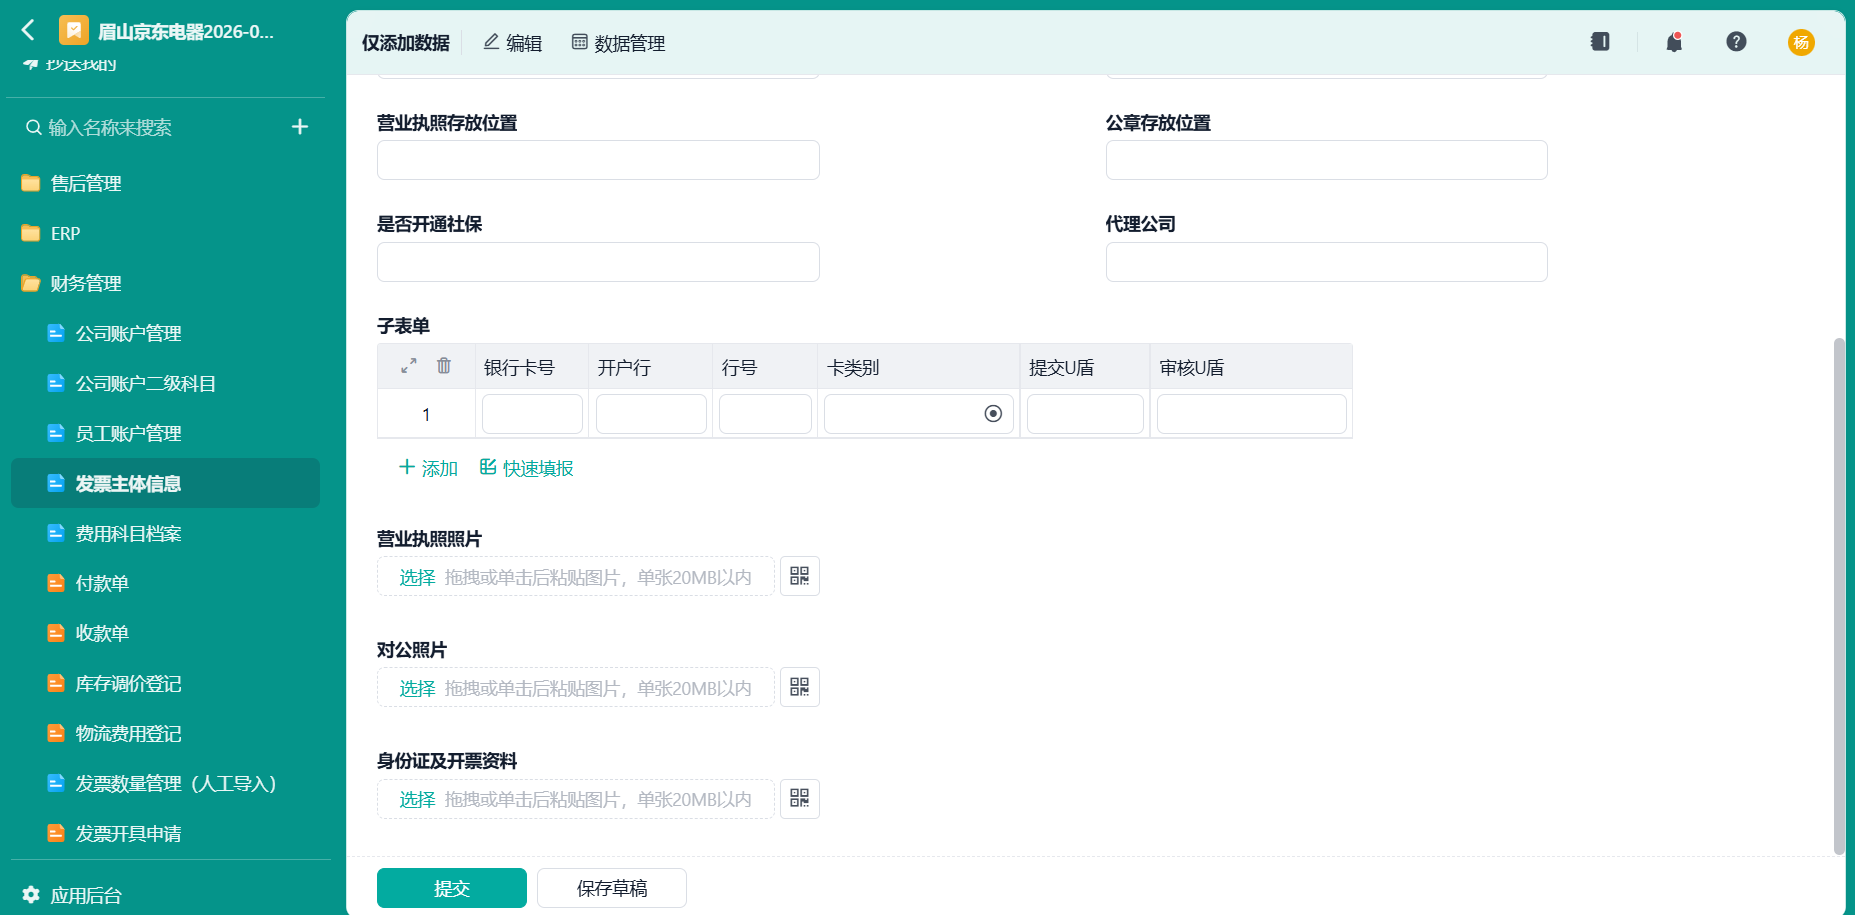Click the subform delete trash icon
The height and width of the screenshot is (915, 1855).
[444, 366]
